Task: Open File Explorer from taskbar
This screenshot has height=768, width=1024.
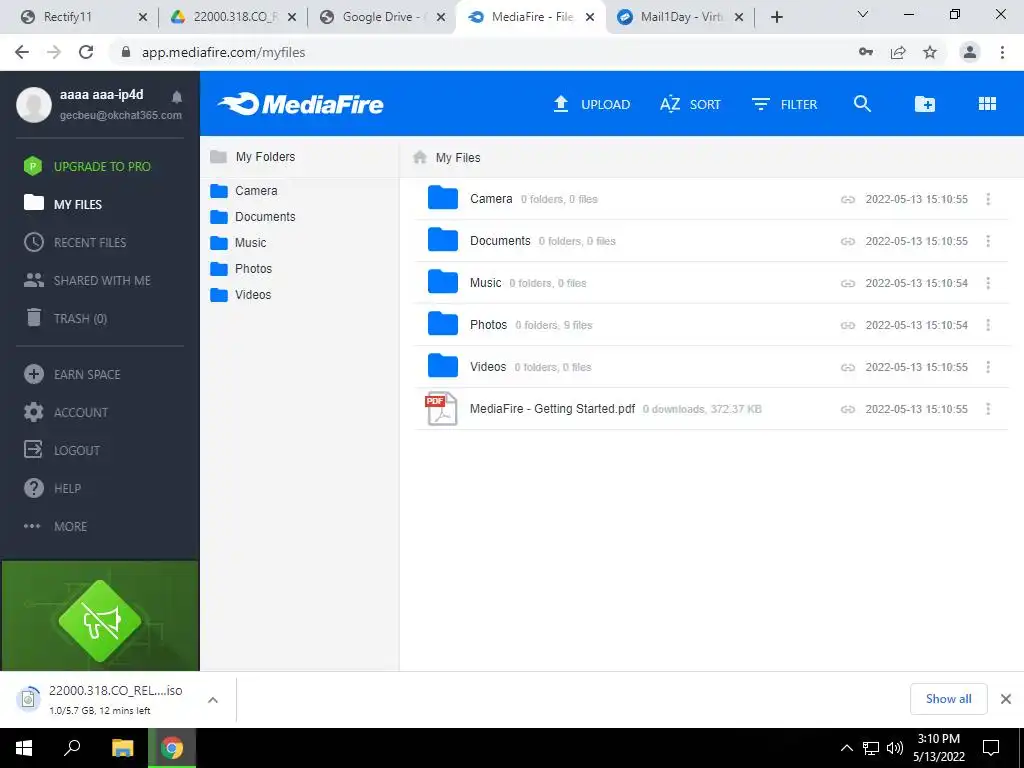Action: click(x=122, y=748)
